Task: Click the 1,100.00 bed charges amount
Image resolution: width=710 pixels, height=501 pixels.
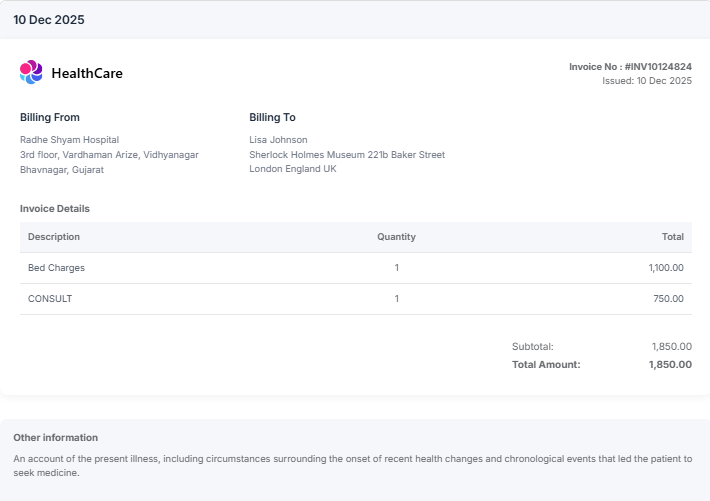Action: tap(665, 268)
